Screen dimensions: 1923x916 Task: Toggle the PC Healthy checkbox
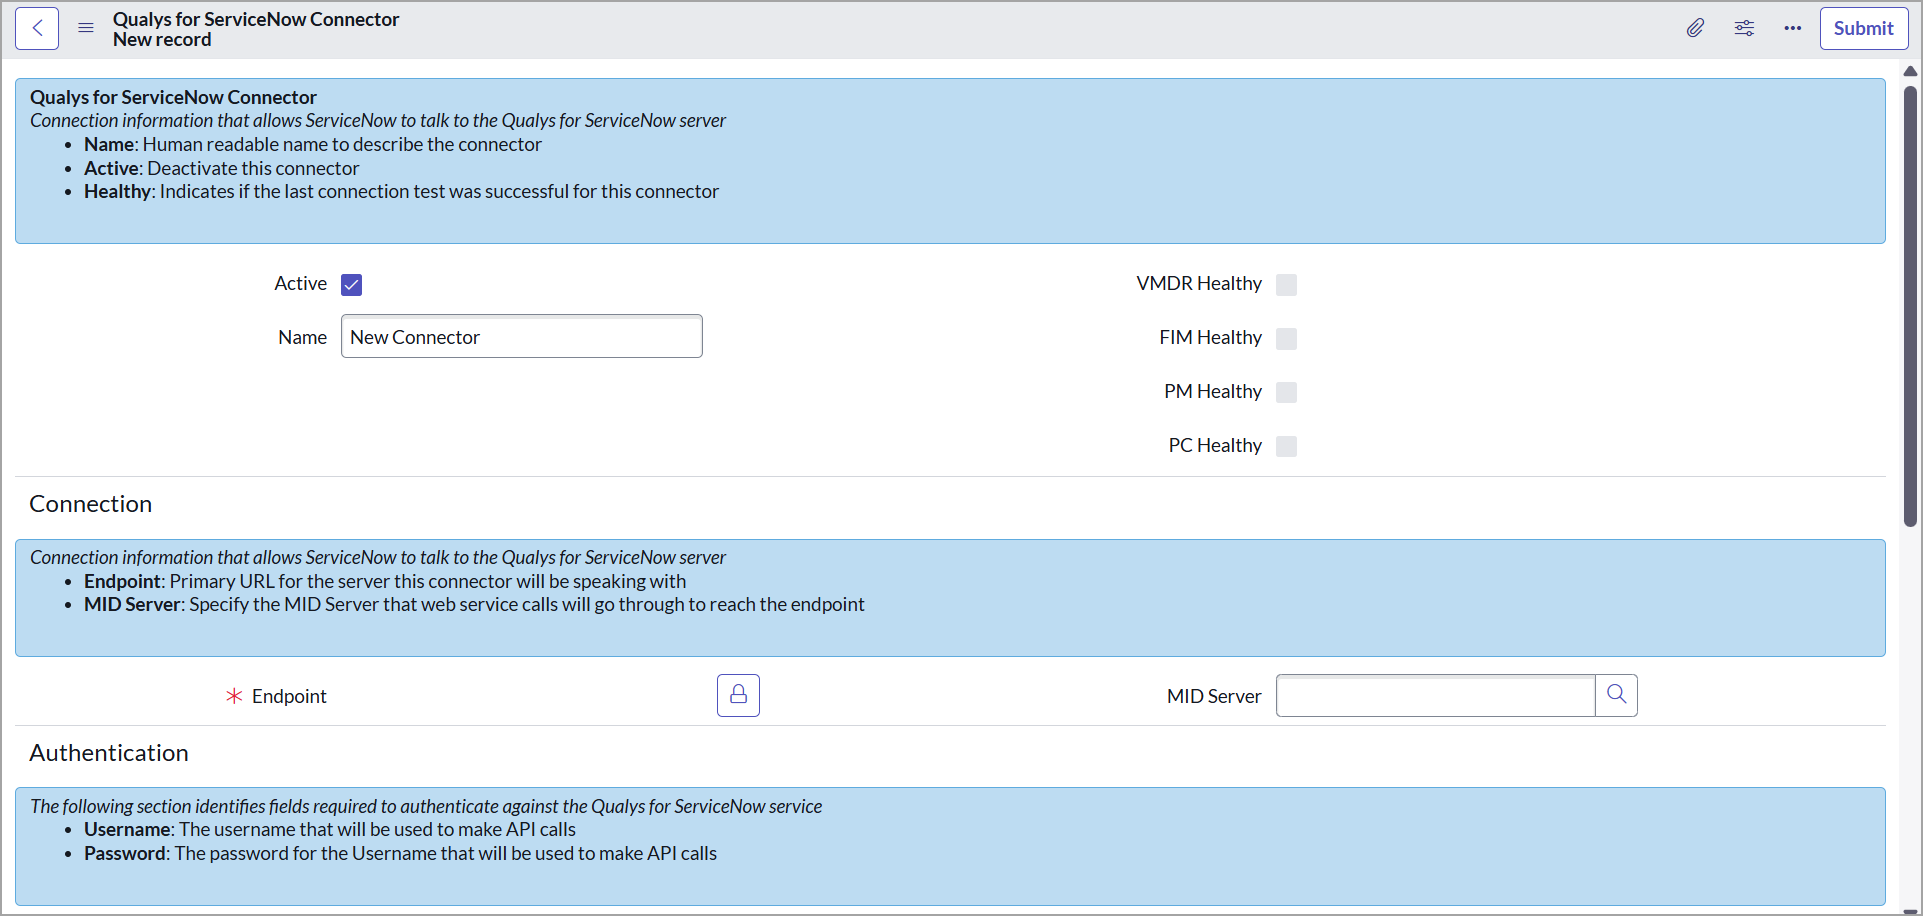(1287, 446)
